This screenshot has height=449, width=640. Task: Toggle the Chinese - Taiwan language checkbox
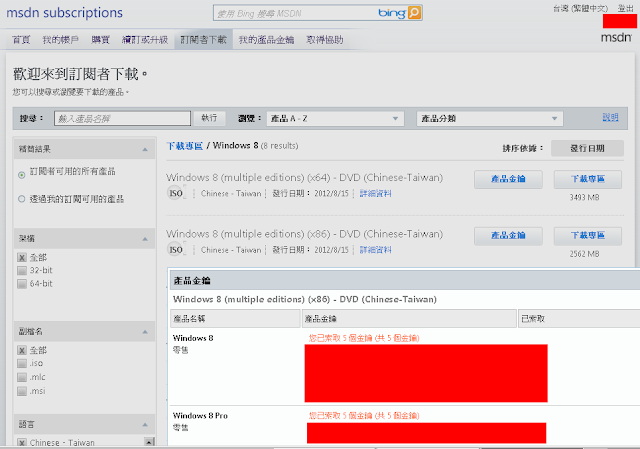(x=22, y=442)
